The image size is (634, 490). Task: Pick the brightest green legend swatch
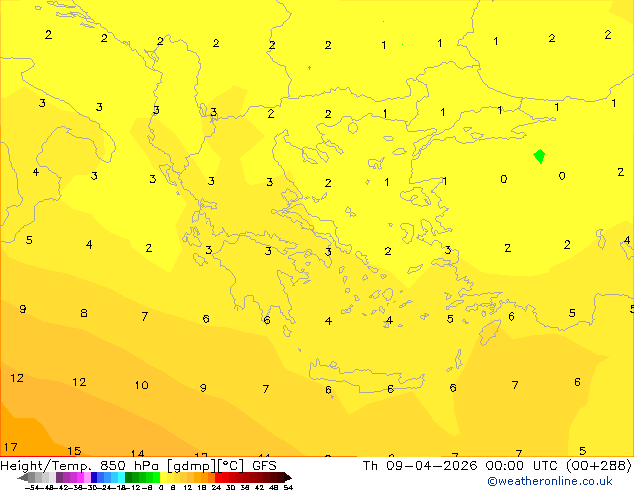pyautogui.click(x=156, y=477)
